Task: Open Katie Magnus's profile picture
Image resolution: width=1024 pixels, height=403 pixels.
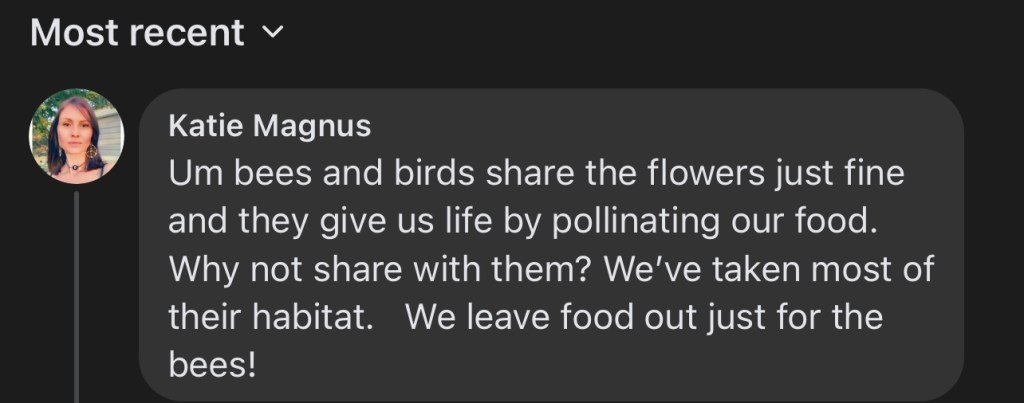Action: (x=77, y=136)
